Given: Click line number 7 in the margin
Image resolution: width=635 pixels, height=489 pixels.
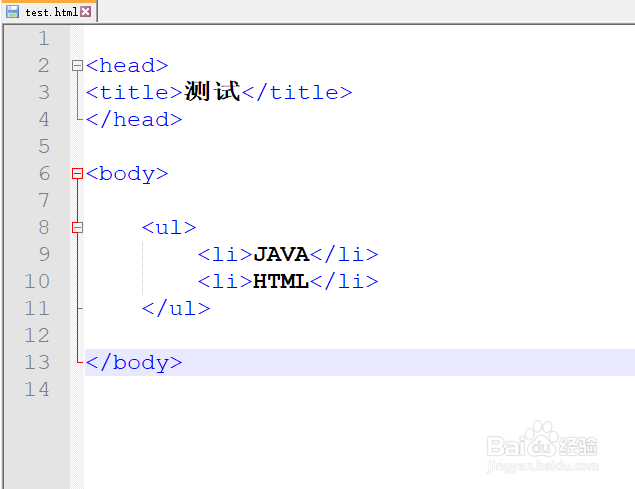Looking at the screenshot, I should tap(44, 201).
